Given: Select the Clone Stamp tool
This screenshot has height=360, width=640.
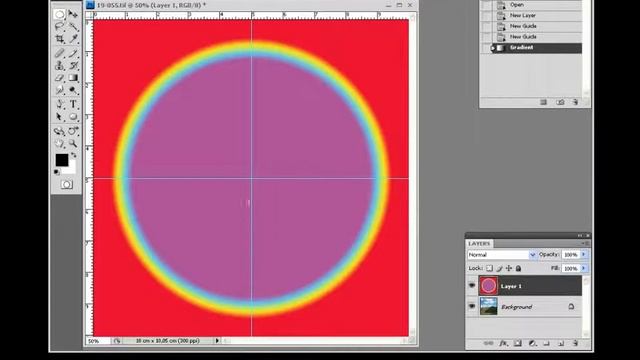Looking at the screenshot, I should coord(60,65).
